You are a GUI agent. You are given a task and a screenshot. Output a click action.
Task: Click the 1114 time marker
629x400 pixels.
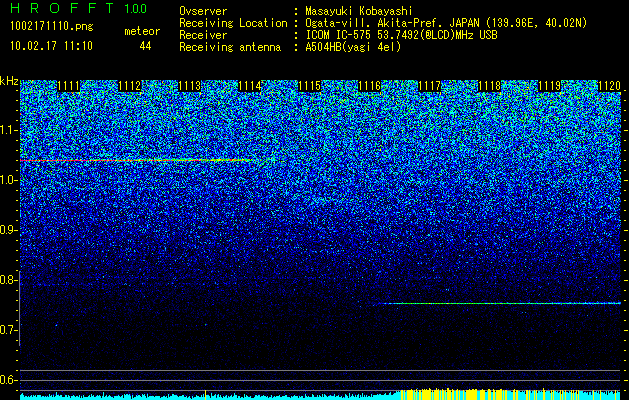[x=250, y=86]
